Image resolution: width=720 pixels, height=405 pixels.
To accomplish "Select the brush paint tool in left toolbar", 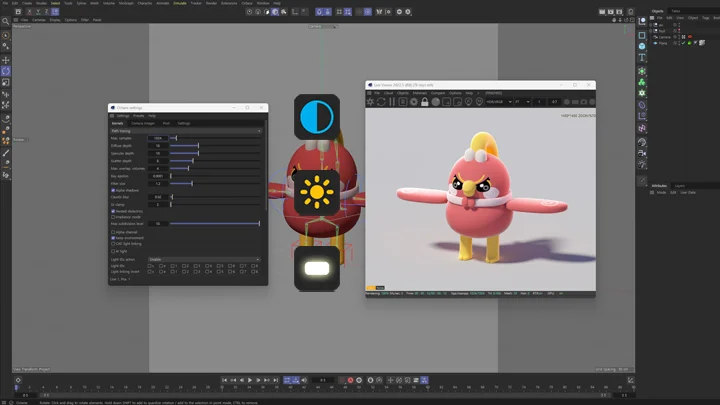I will coord(6,153).
